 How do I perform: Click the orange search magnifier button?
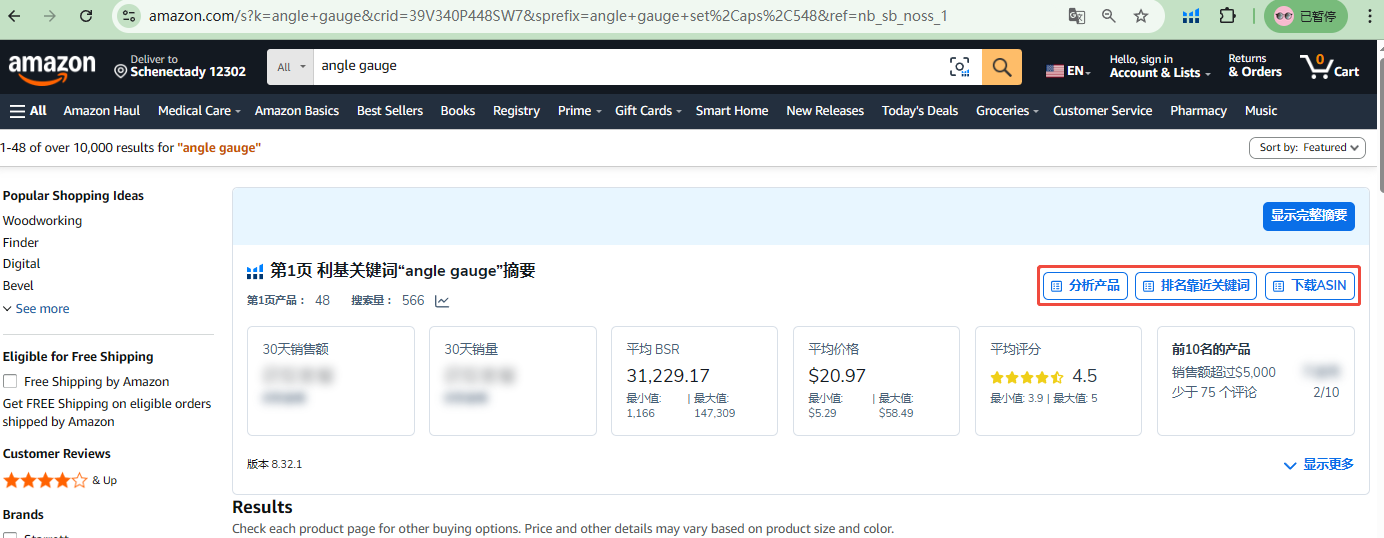(x=1001, y=67)
